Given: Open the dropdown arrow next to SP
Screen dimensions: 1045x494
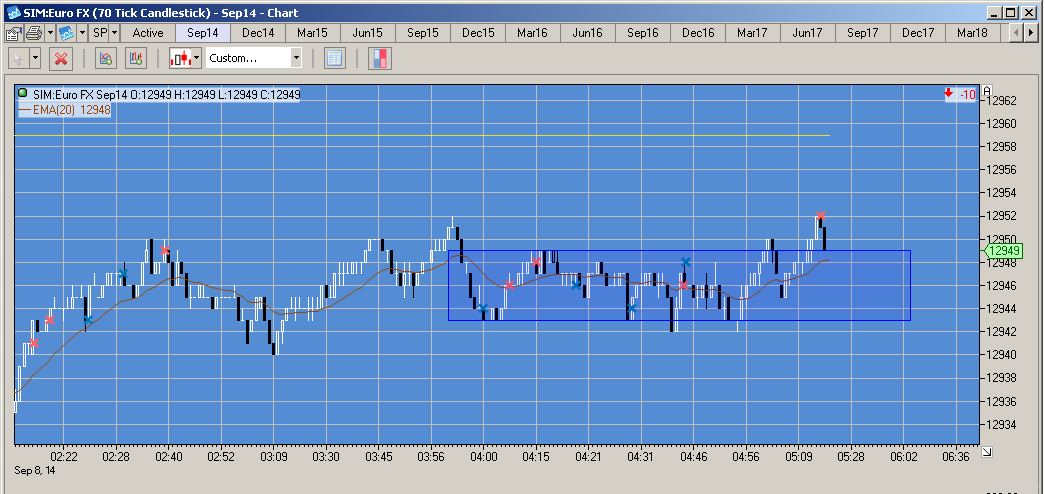Looking at the screenshot, I should point(115,33).
